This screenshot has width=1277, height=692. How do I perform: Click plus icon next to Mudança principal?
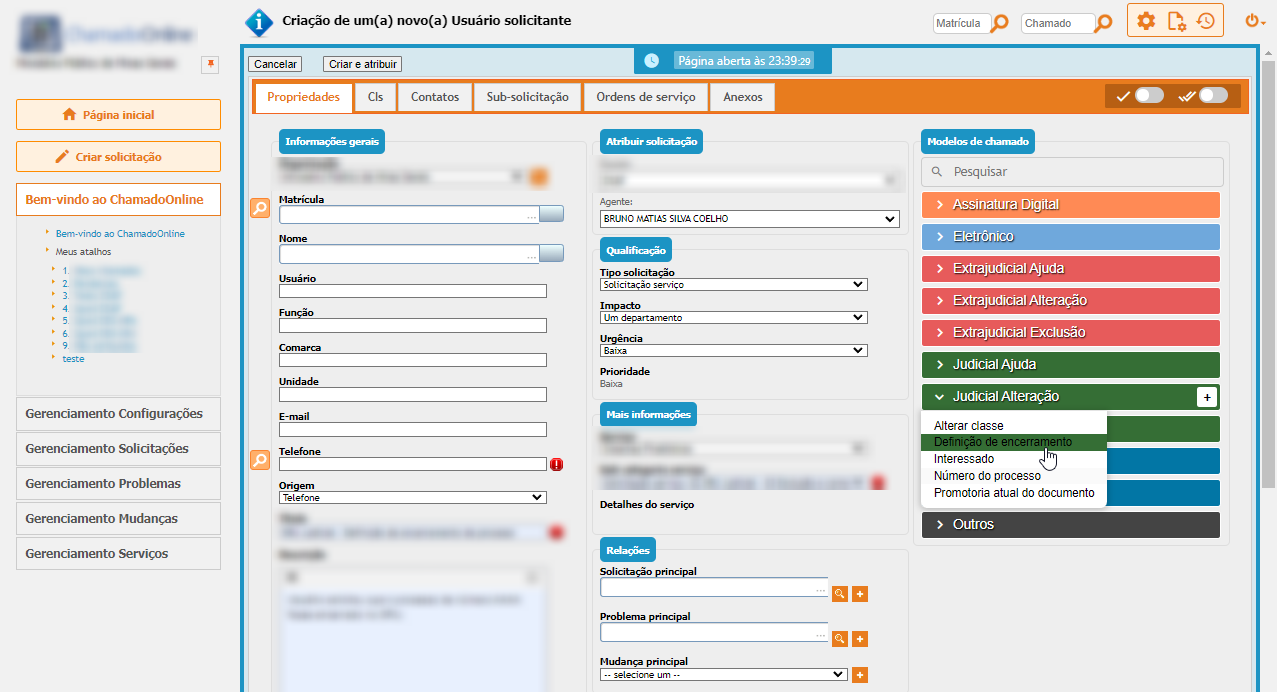[859, 675]
